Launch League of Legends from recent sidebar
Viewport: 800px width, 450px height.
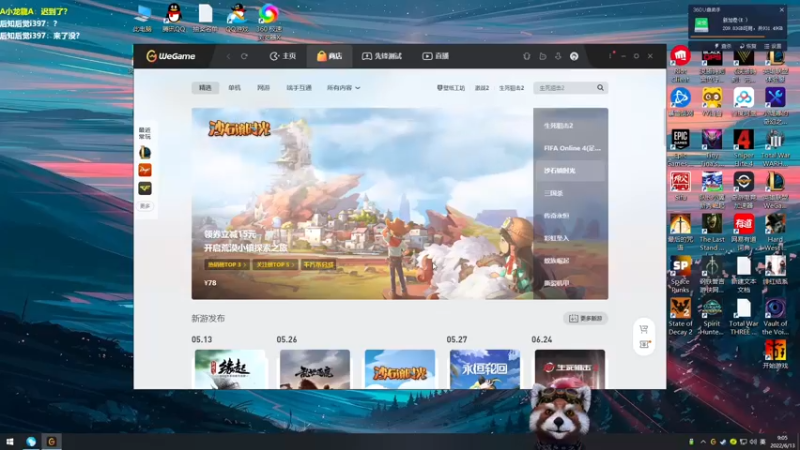tap(145, 152)
